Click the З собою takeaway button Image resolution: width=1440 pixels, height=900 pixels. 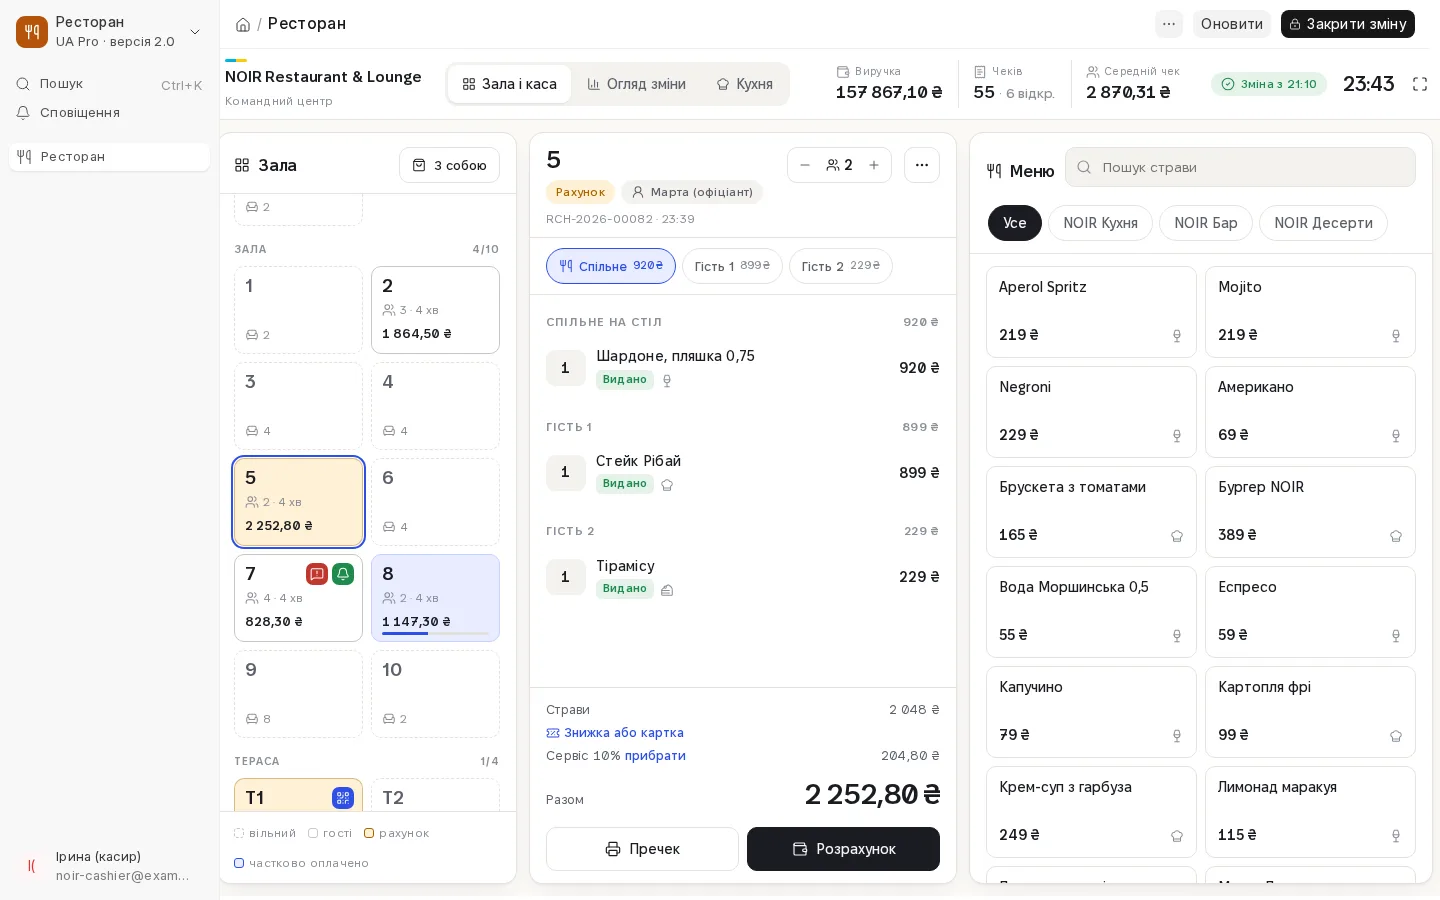449,165
